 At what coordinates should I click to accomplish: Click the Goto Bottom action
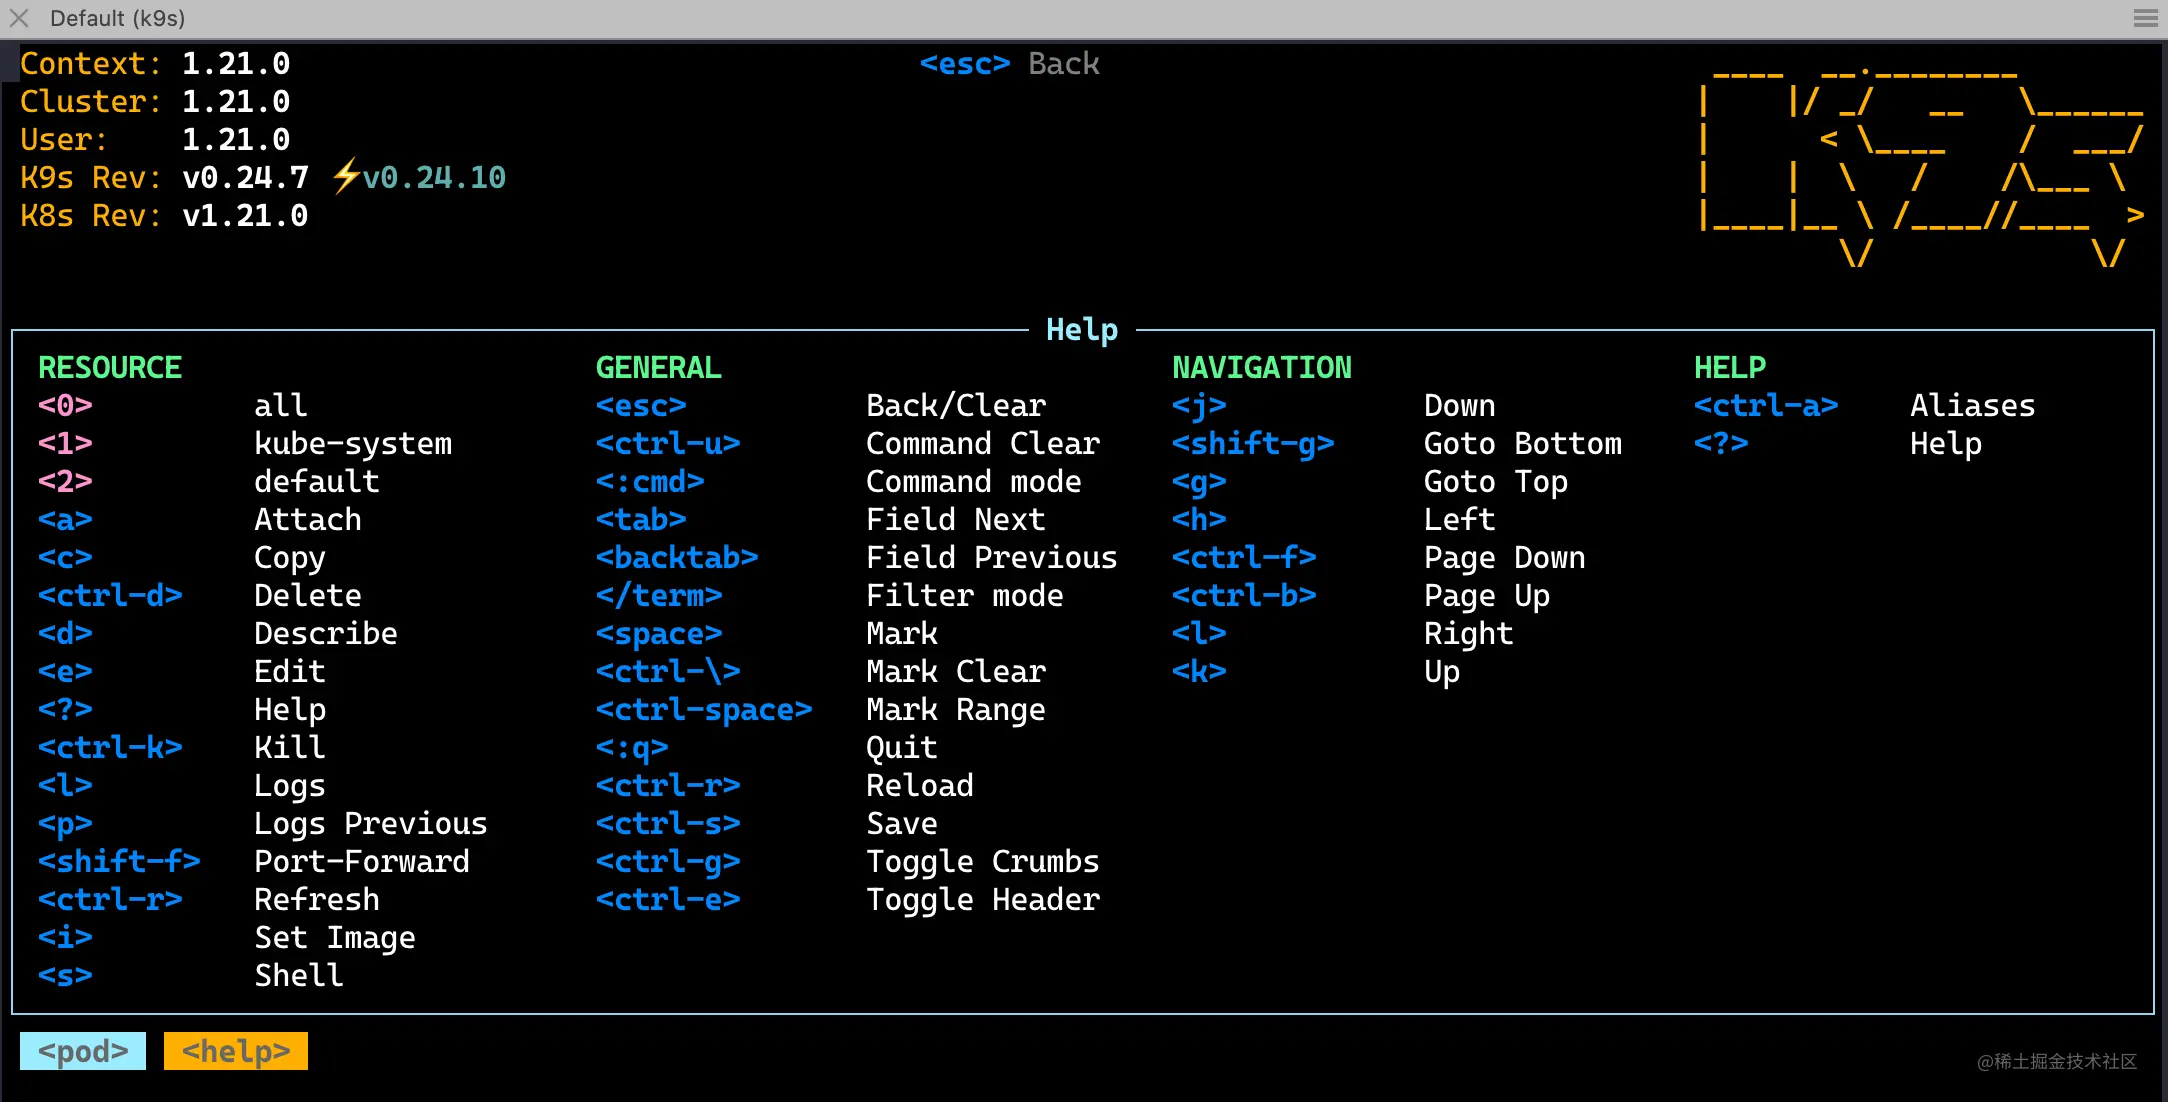(1523, 444)
